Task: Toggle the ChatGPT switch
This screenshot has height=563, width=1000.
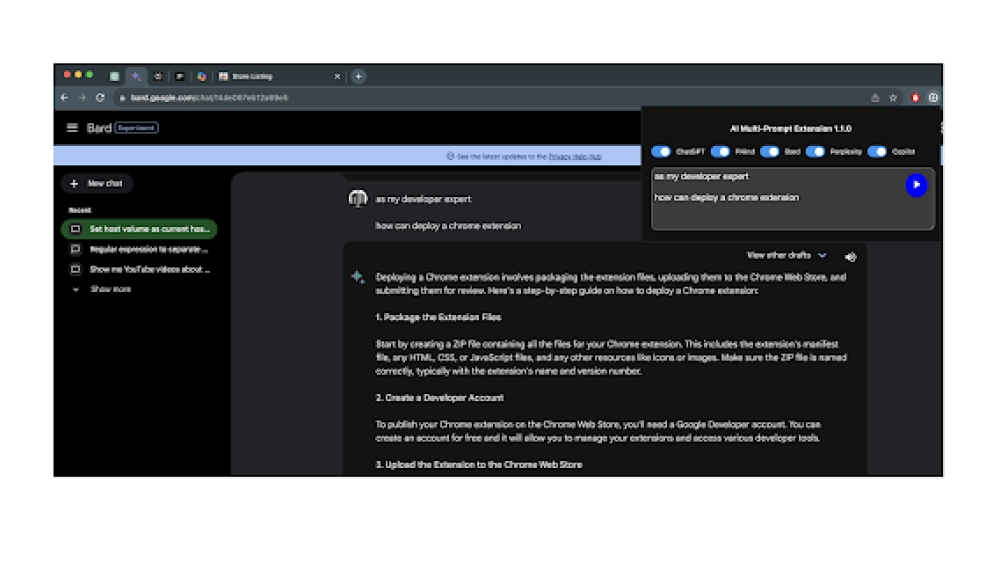Action: pos(661,152)
